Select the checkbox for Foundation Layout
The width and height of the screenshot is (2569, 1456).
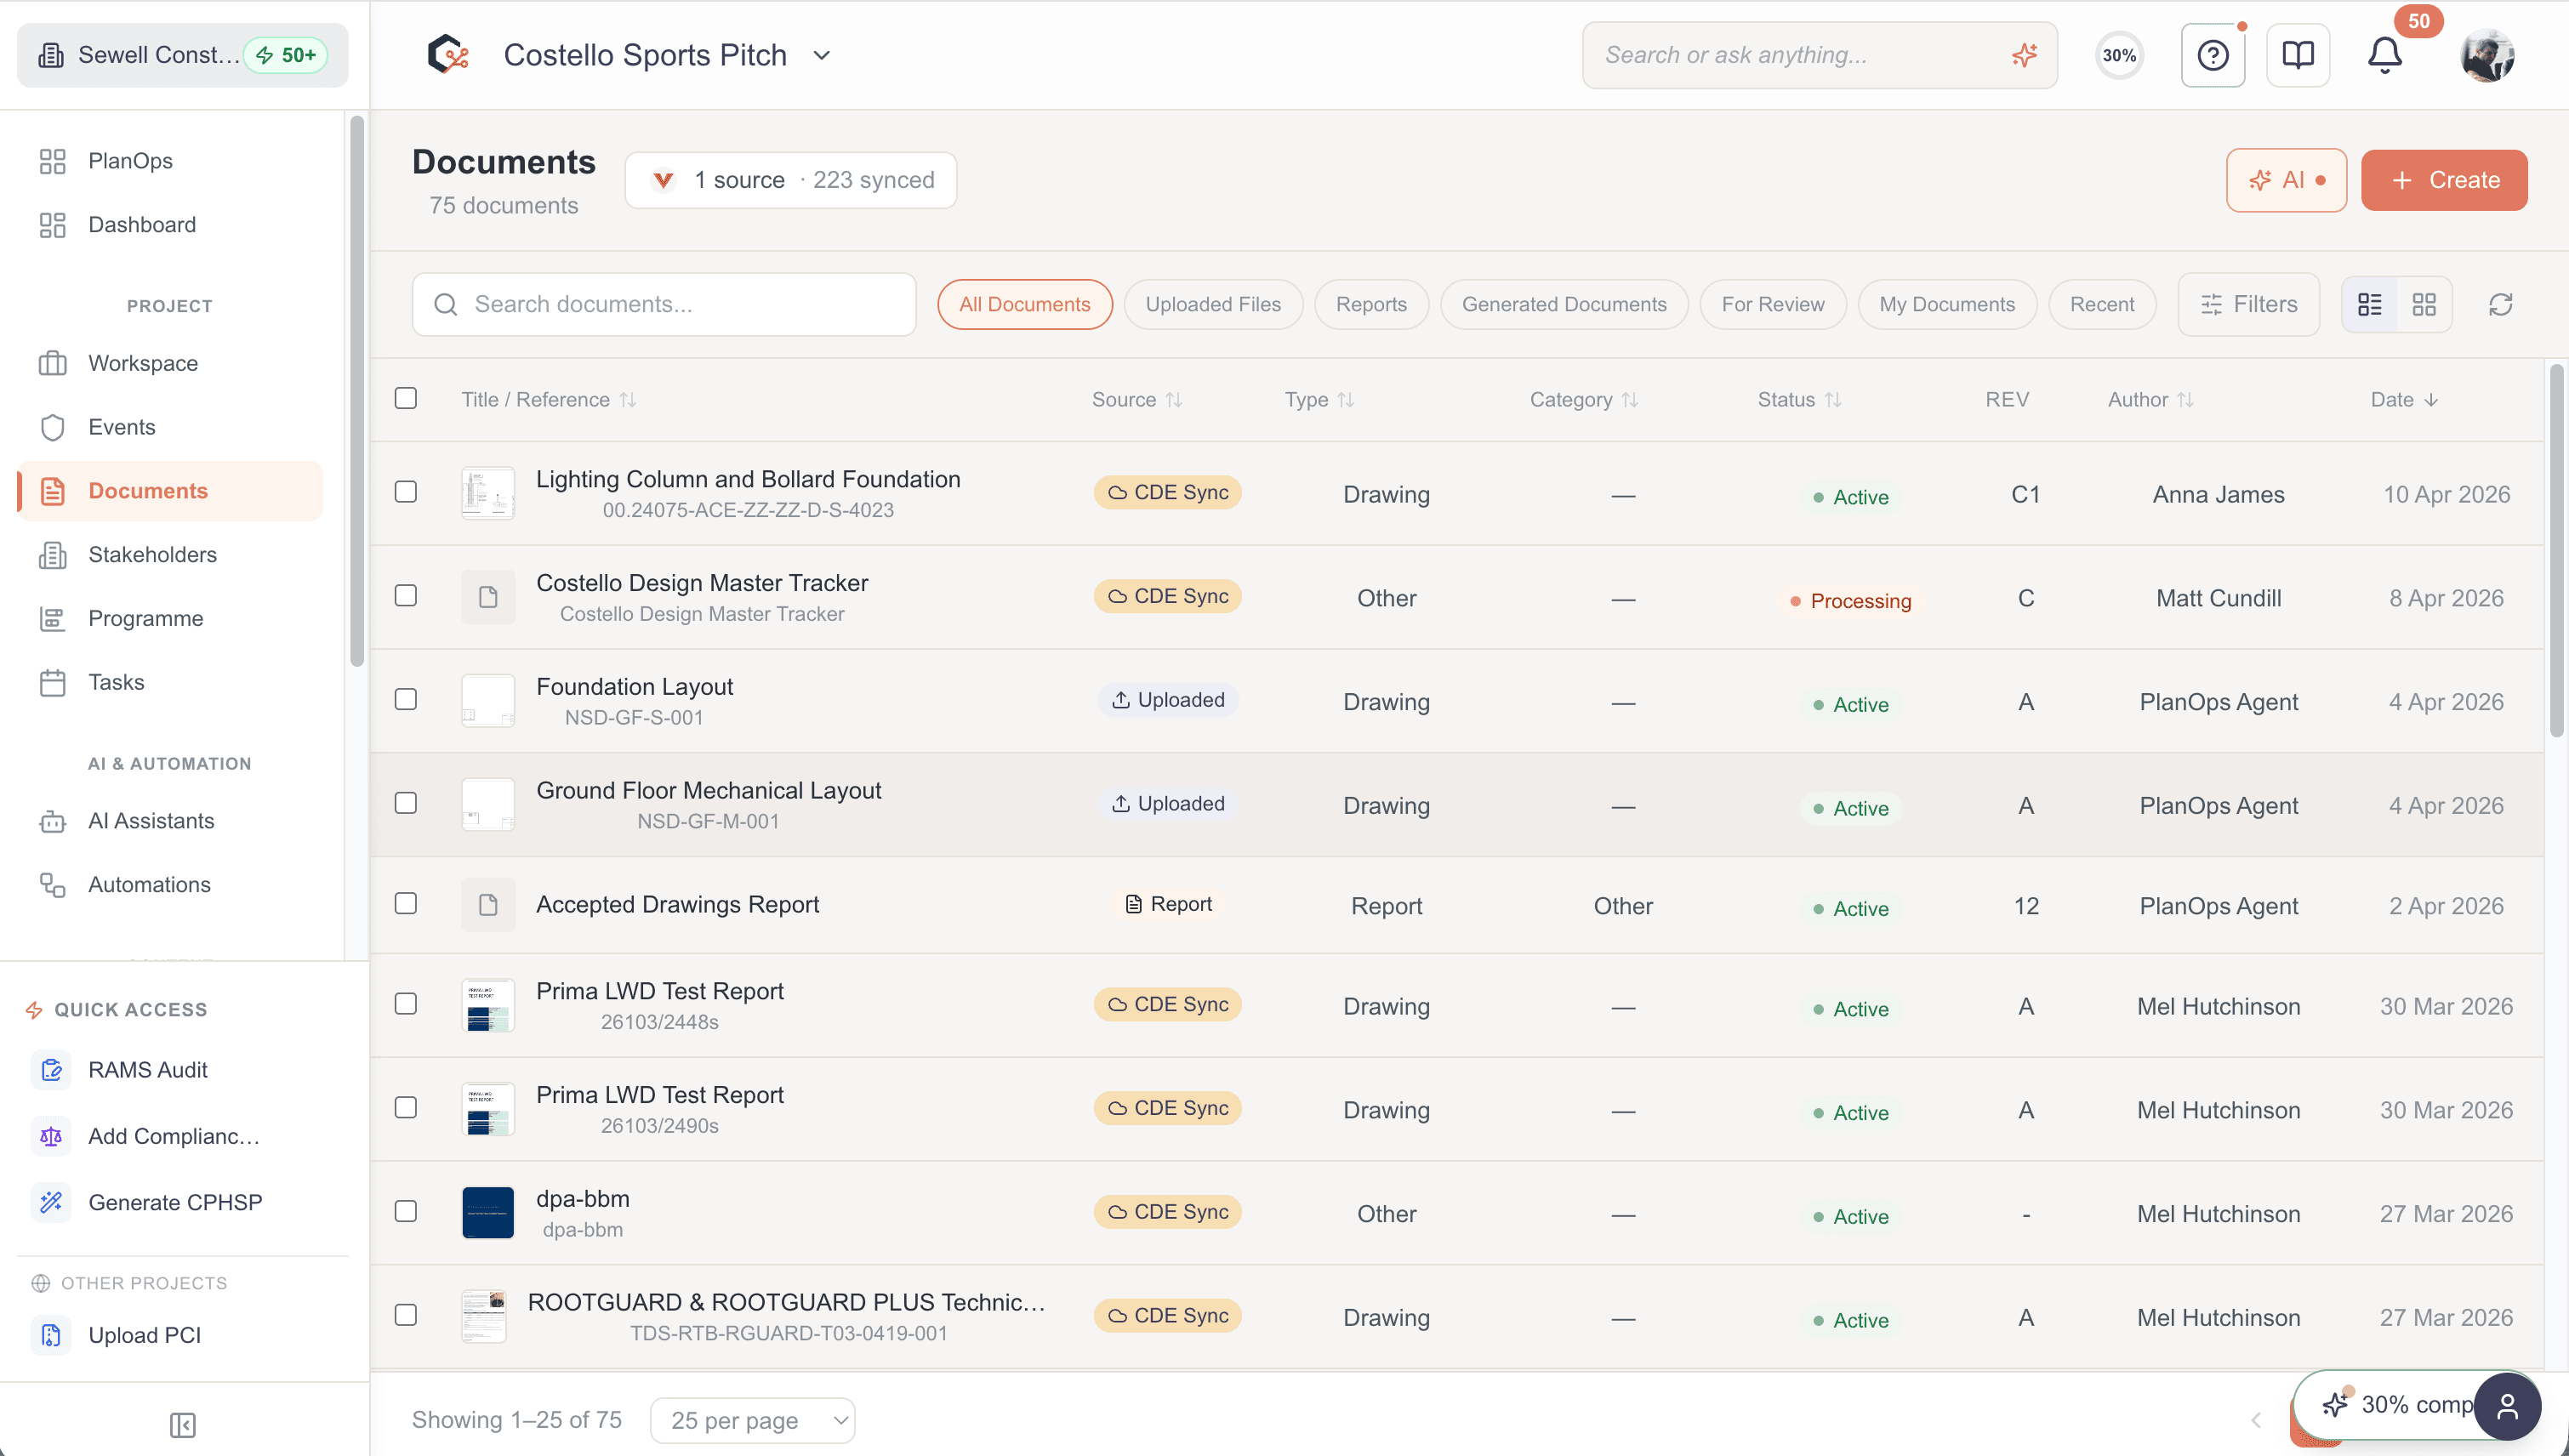pyautogui.click(x=406, y=700)
